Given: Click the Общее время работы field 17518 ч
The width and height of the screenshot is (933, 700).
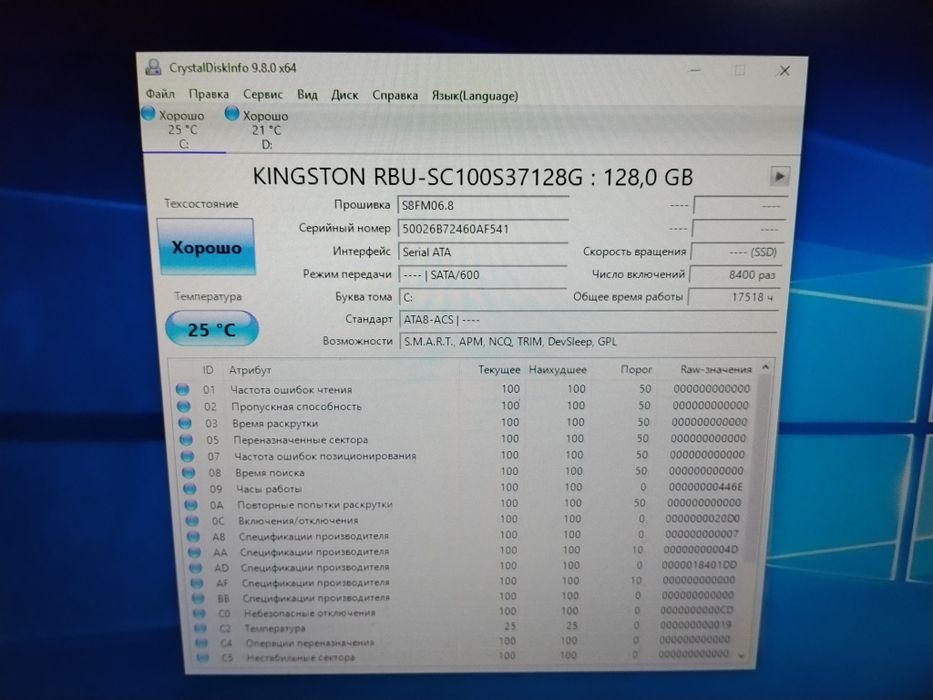Looking at the screenshot, I should 733,297.
